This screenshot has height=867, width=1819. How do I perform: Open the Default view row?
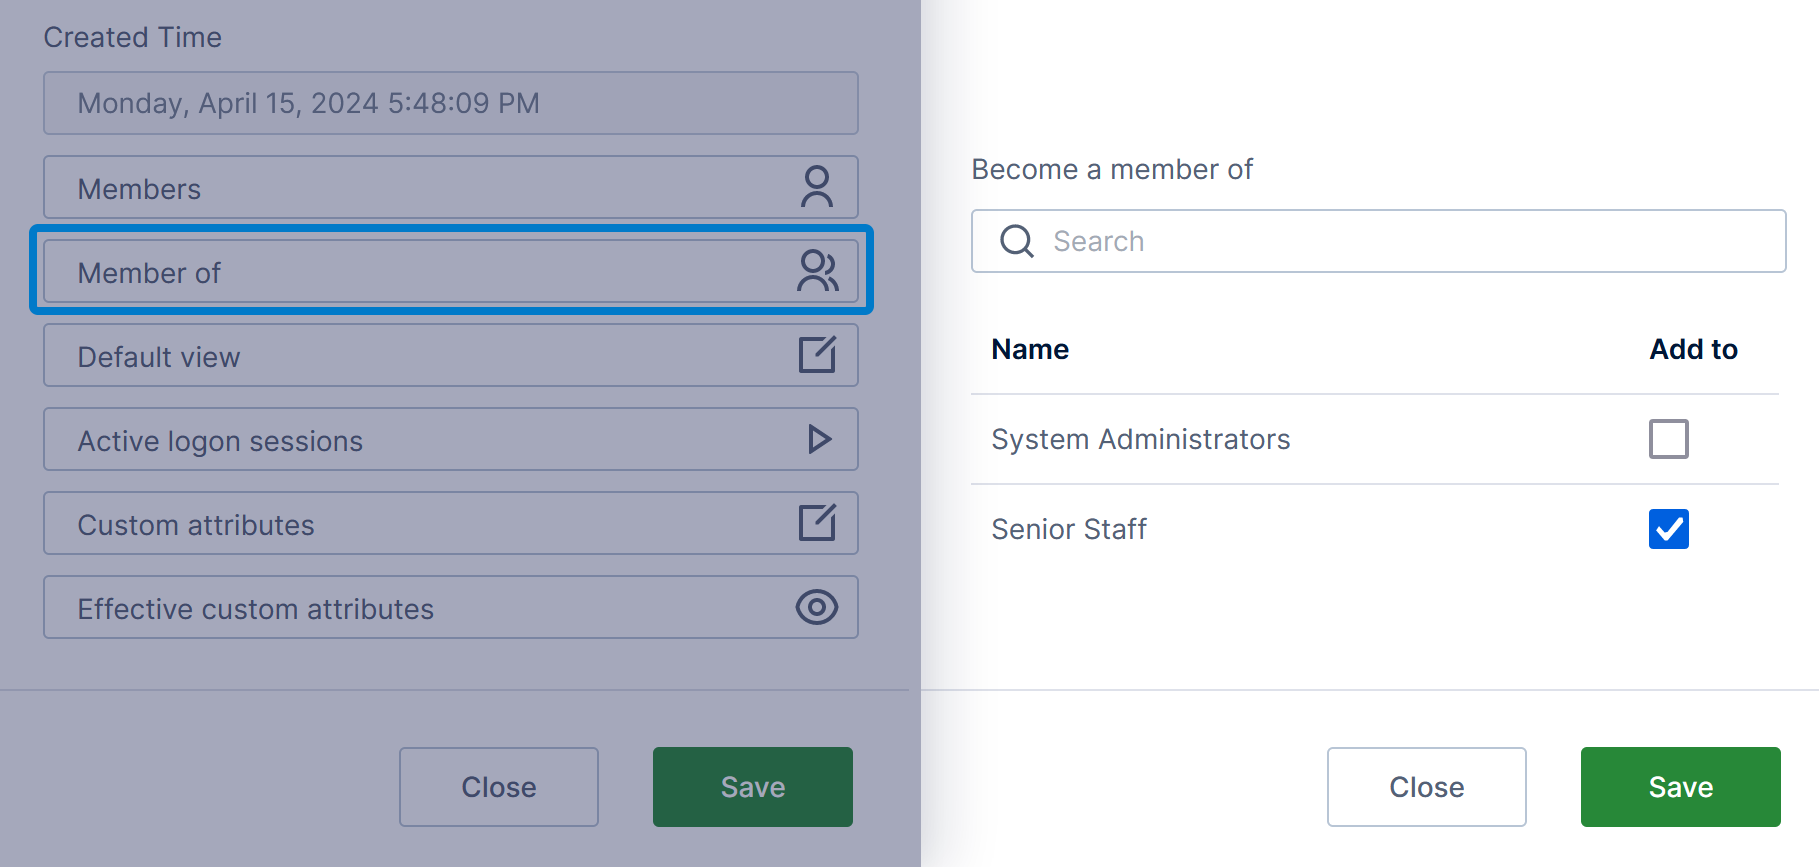click(451, 355)
